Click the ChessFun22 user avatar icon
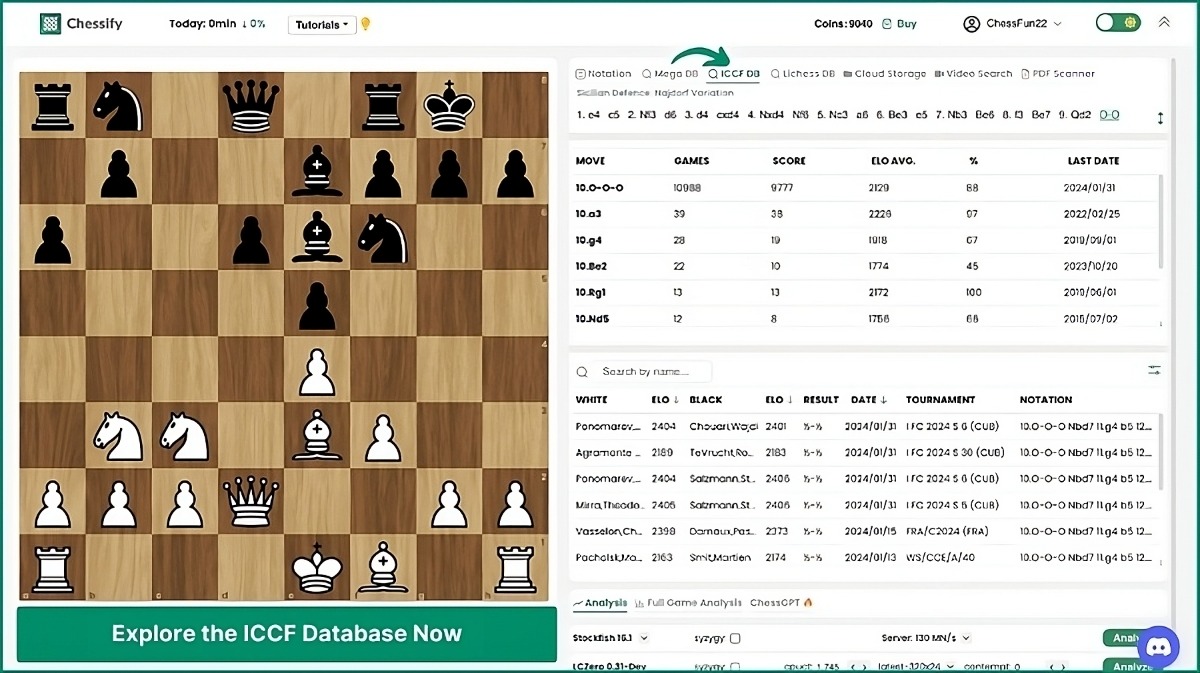This screenshot has height=673, width=1200. (970, 23)
